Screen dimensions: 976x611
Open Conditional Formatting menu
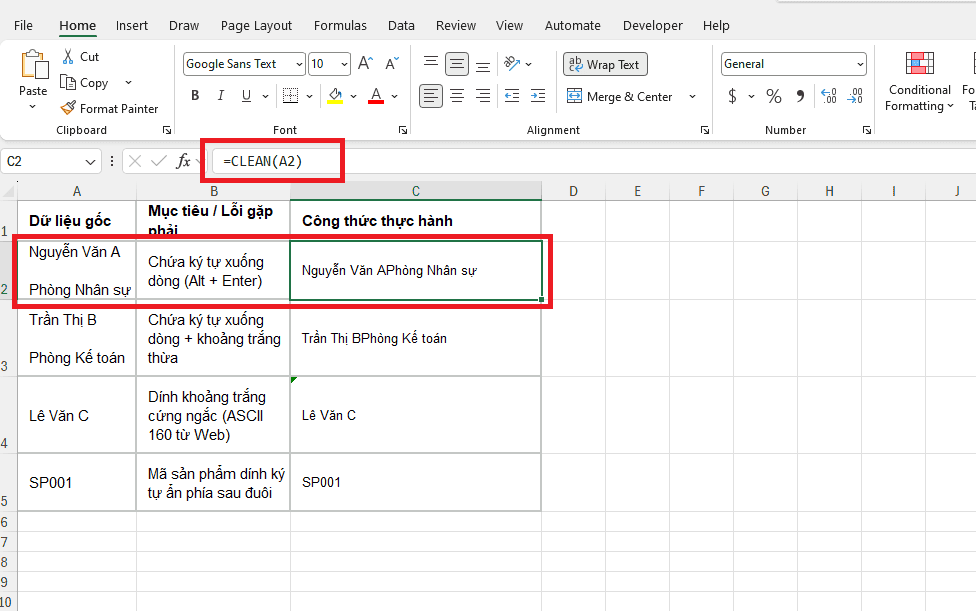click(919, 82)
